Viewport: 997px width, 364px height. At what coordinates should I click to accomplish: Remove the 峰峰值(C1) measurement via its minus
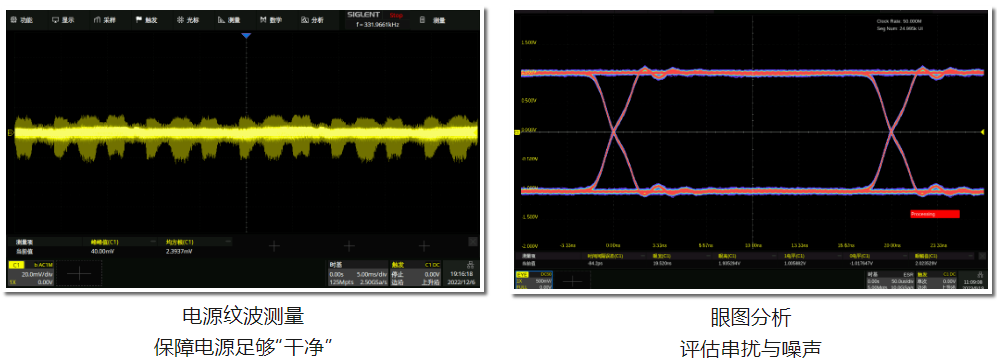pyautogui.click(x=152, y=242)
